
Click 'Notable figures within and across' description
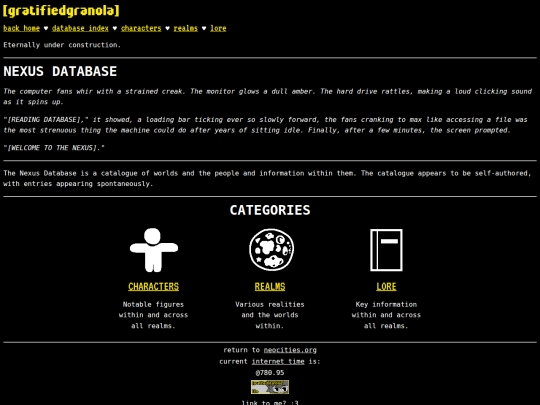click(x=154, y=315)
